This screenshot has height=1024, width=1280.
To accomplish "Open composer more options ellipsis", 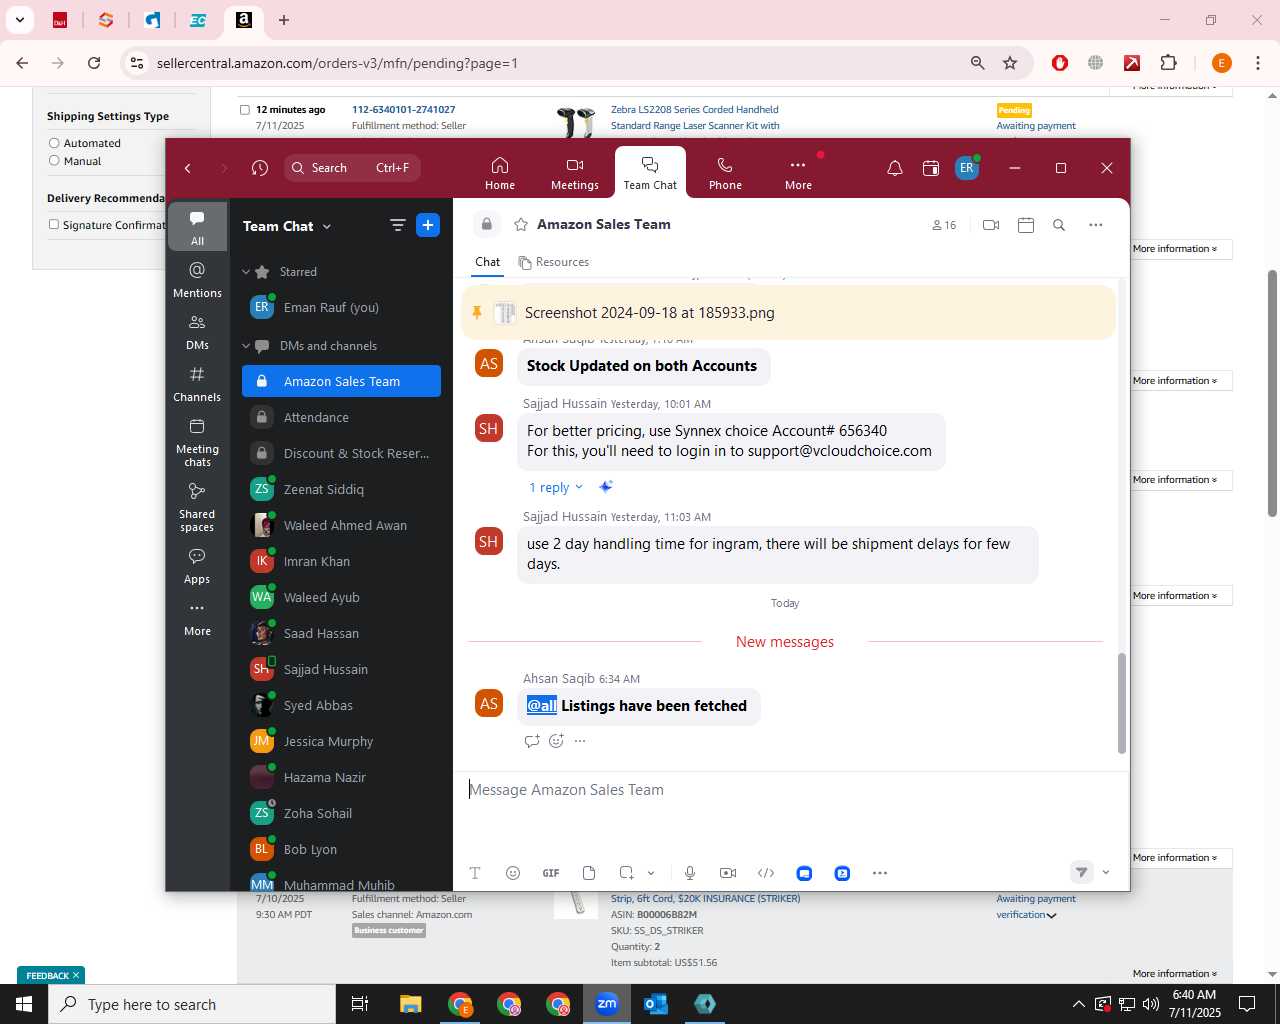I will point(880,873).
